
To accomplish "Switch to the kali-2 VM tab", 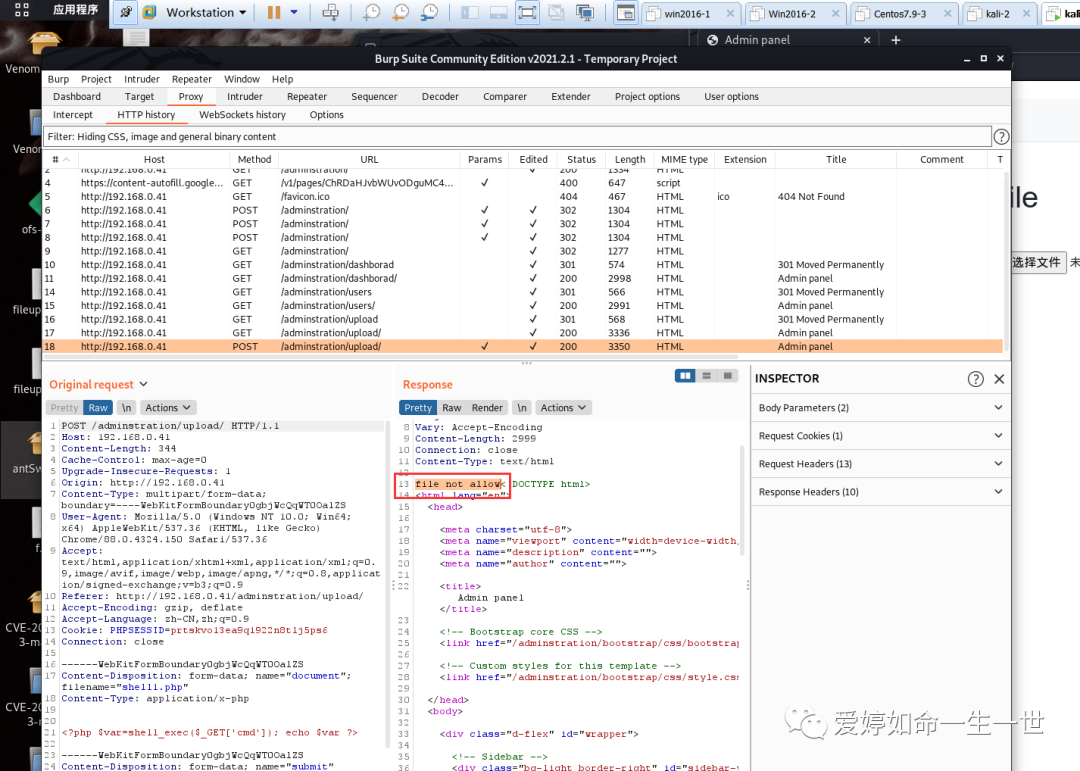I will click(997, 14).
